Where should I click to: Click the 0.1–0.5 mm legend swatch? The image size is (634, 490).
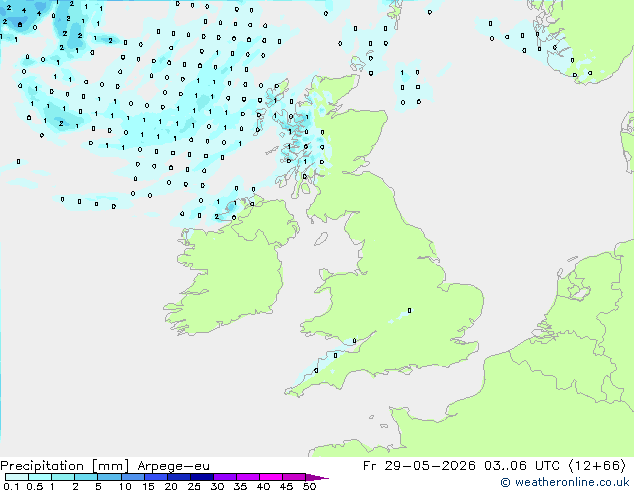pos(17,477)
